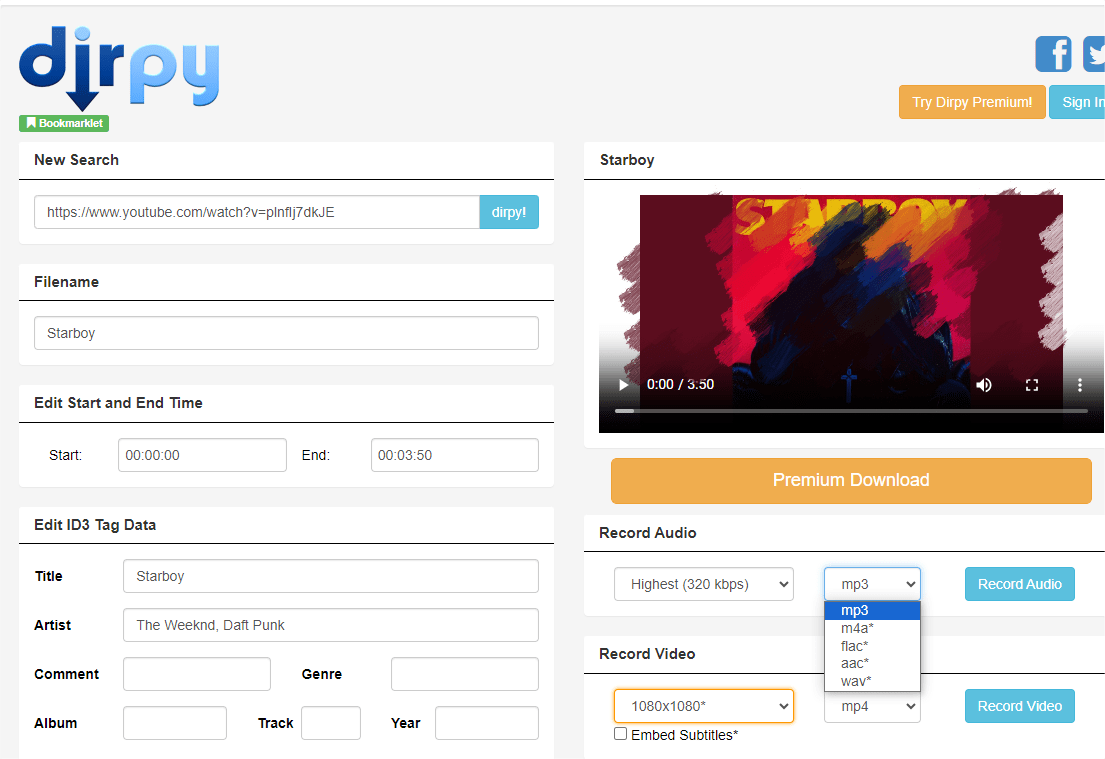Viewport: 1105px width, 759px height.
Task: Choose flac in the audio format list
Action: pyautogui.click(x=855, y=646)
